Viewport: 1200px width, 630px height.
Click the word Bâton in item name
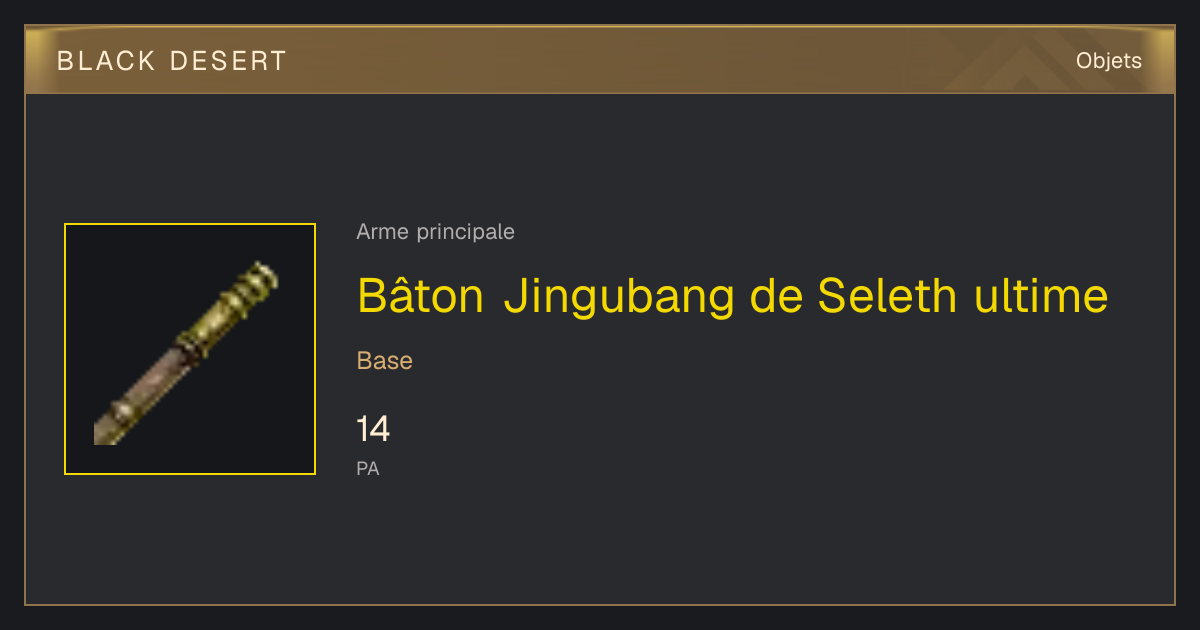click(x=421, y=294)
